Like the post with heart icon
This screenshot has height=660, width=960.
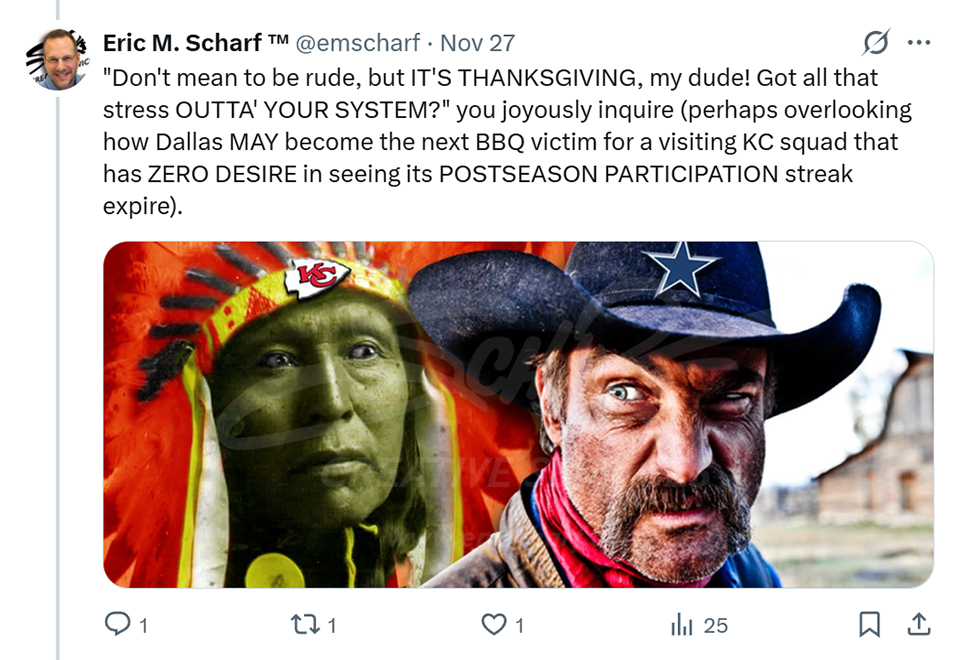click(x=494, y=625)
